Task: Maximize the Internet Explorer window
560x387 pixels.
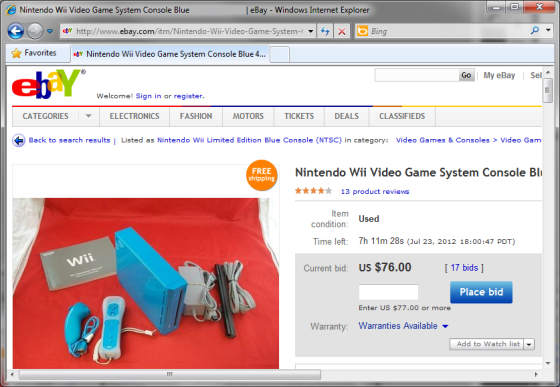Action: tap(515, 7)
